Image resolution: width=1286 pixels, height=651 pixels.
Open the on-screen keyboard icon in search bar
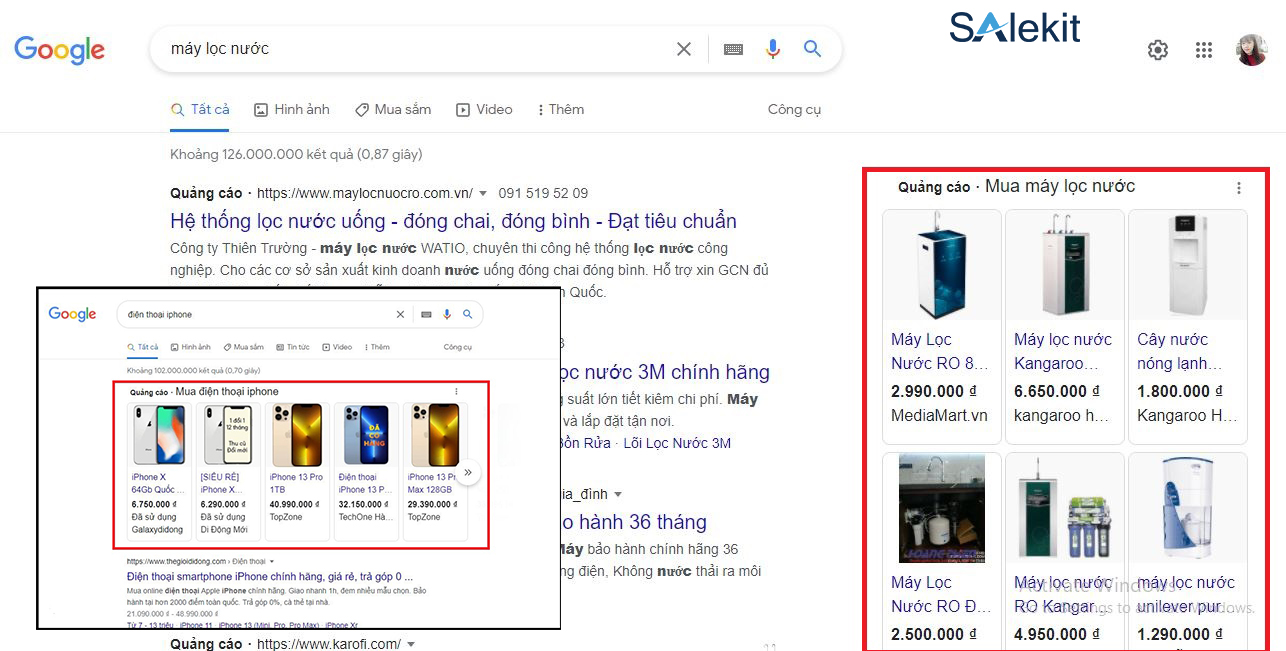[x=732, y=48]
